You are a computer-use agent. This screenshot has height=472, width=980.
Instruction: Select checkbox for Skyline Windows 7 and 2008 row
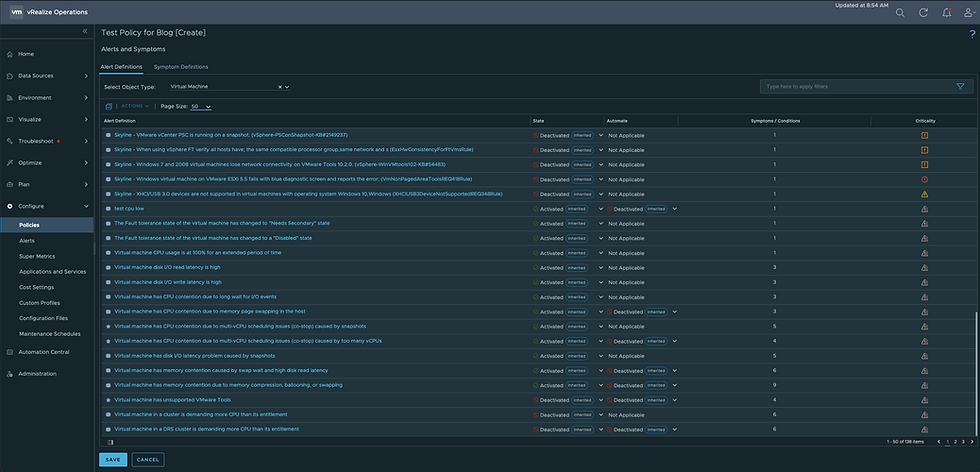108,164
